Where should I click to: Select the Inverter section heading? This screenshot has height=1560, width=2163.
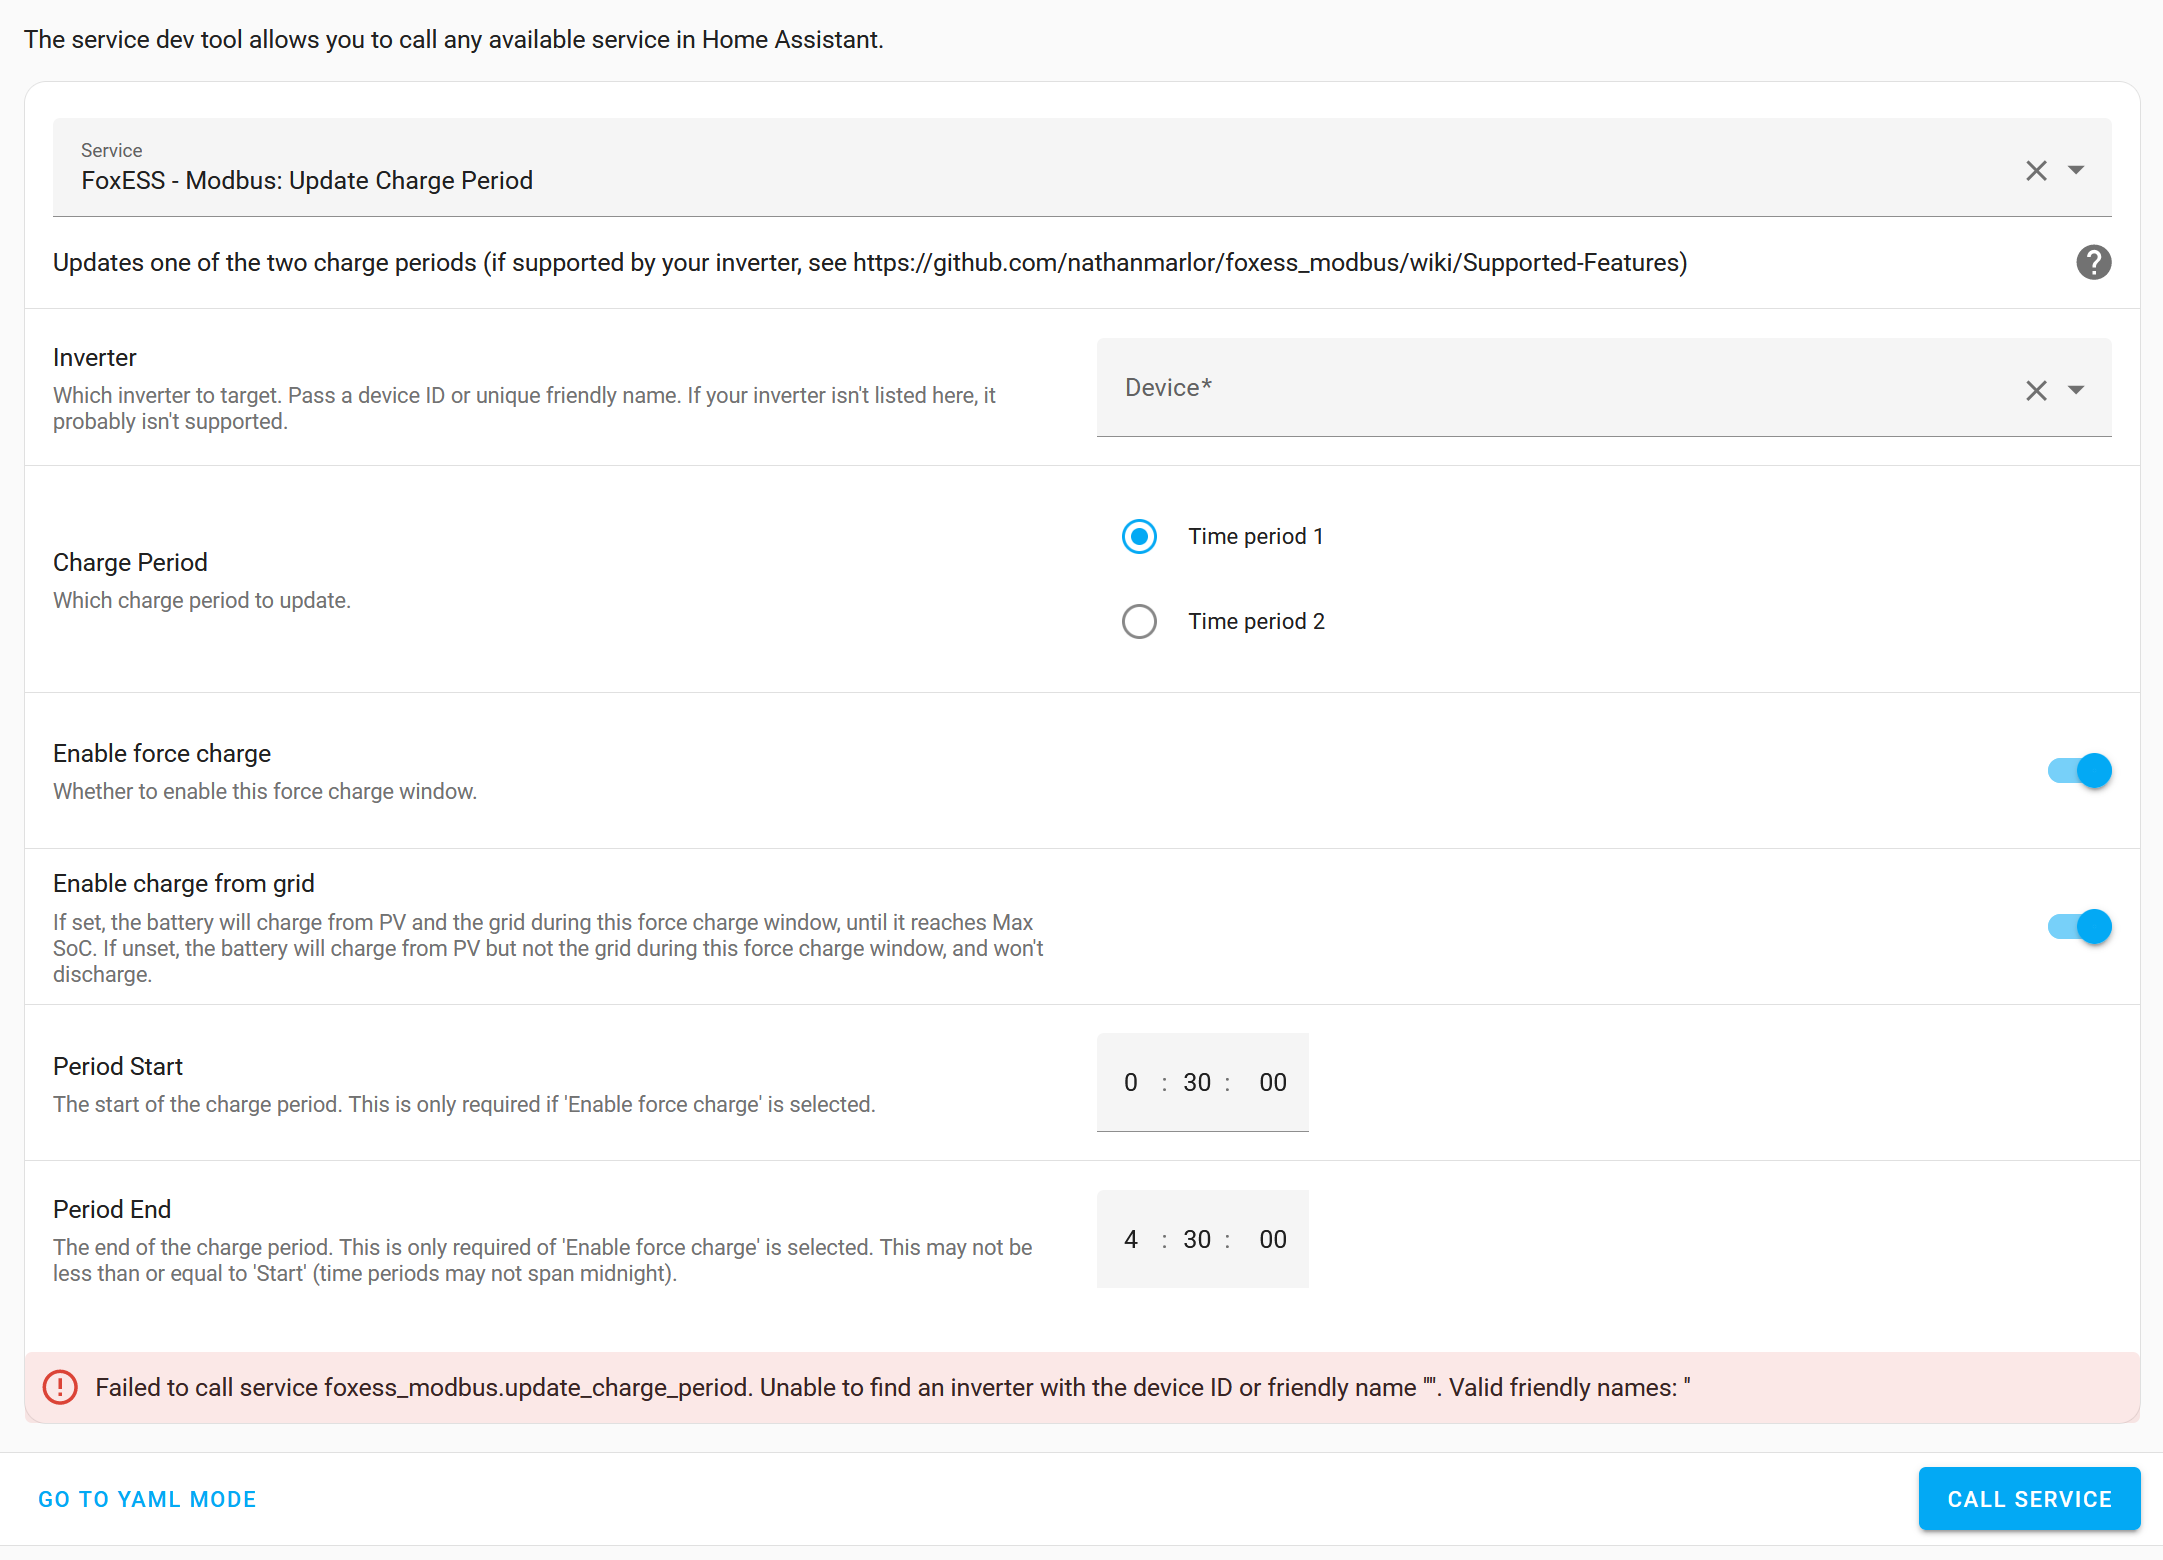94,357
